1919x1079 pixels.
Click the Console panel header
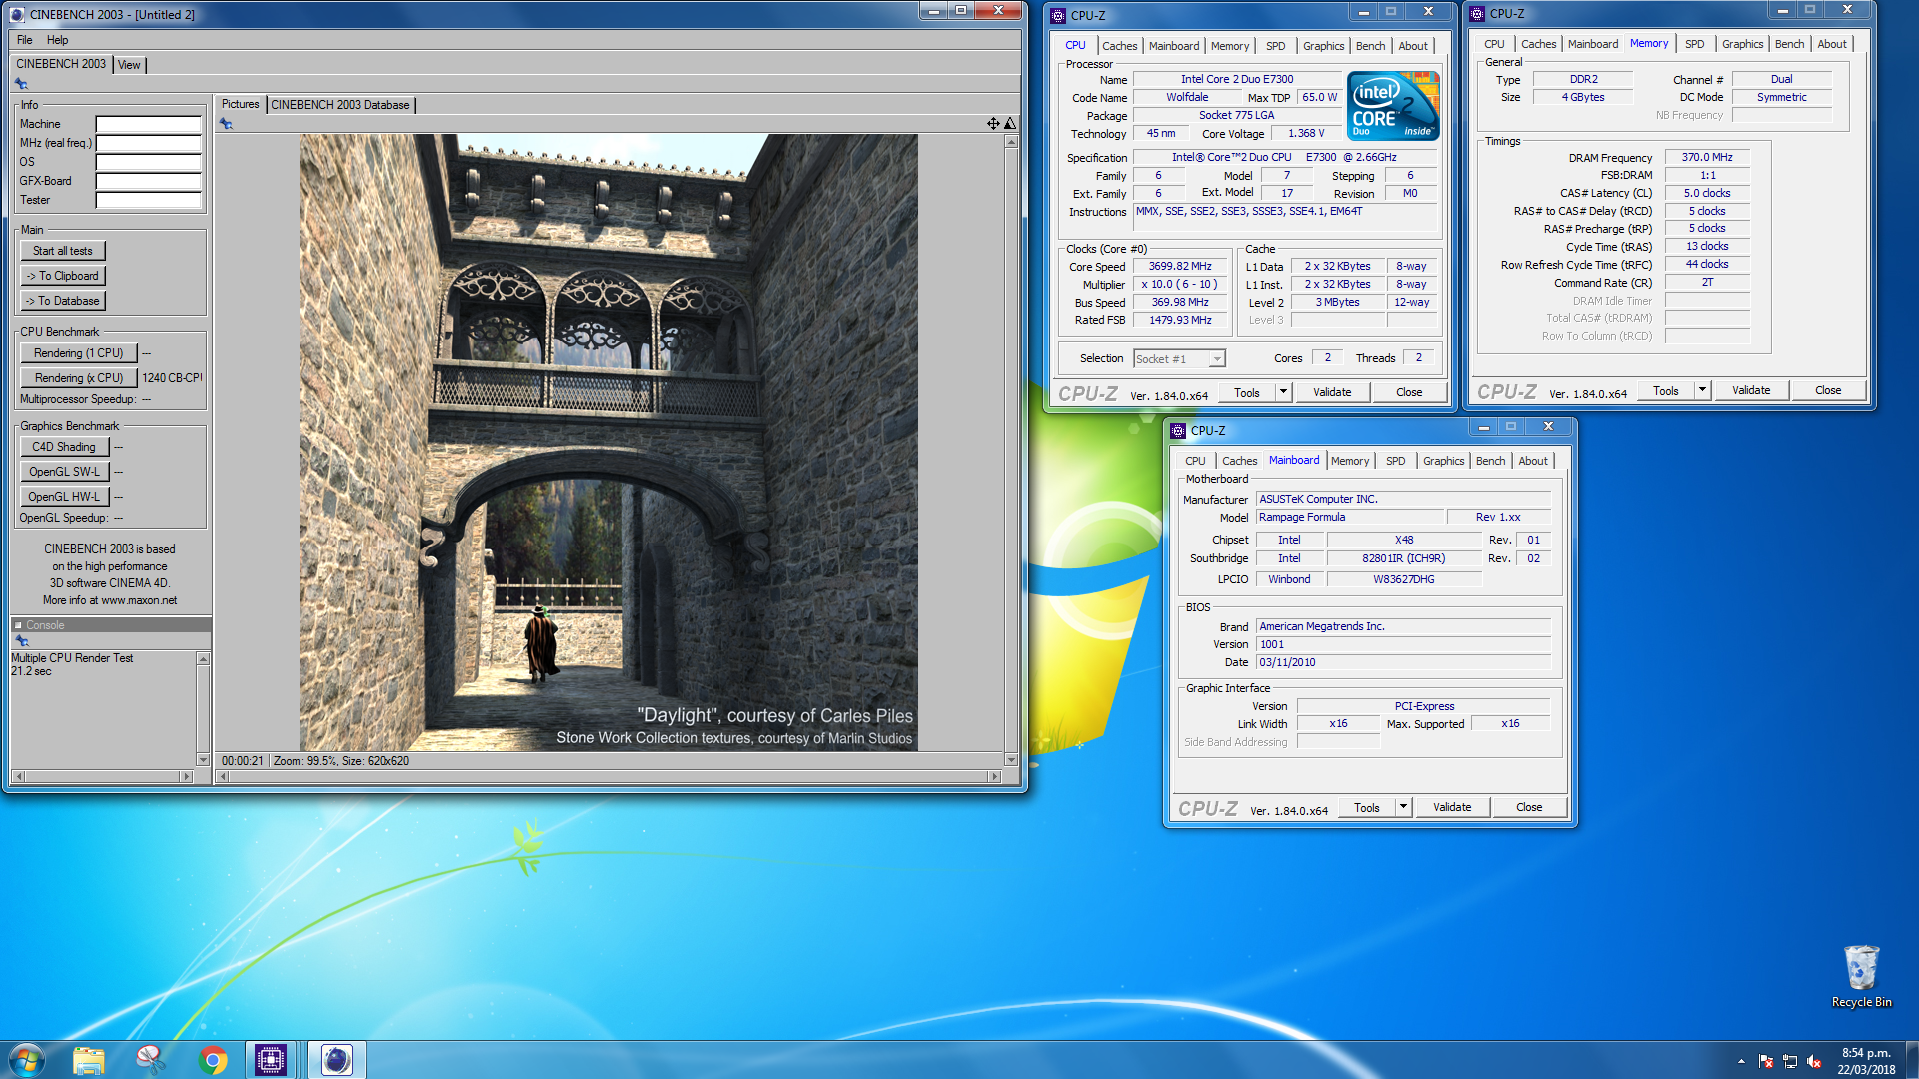[x=111, y=625]
